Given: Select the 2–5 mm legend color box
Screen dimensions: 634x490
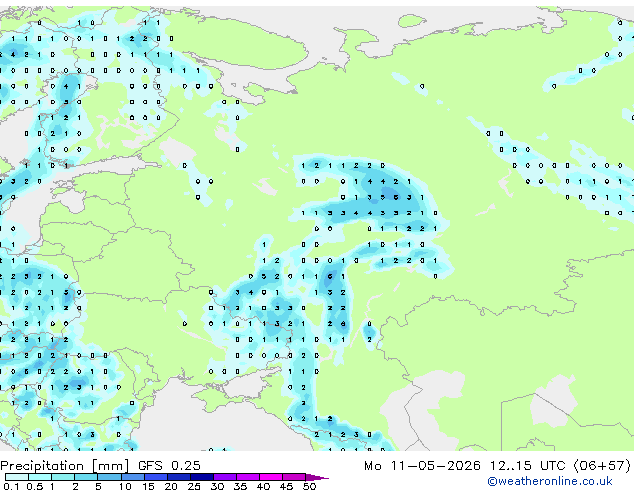Looking at the screenshot, I should 86,477.
